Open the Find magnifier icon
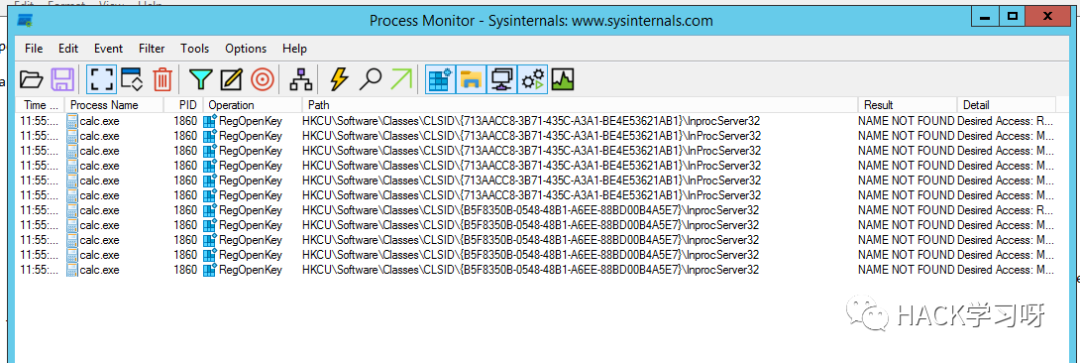Viewport: 1080px width, 363px height. [x=371, y=80]
